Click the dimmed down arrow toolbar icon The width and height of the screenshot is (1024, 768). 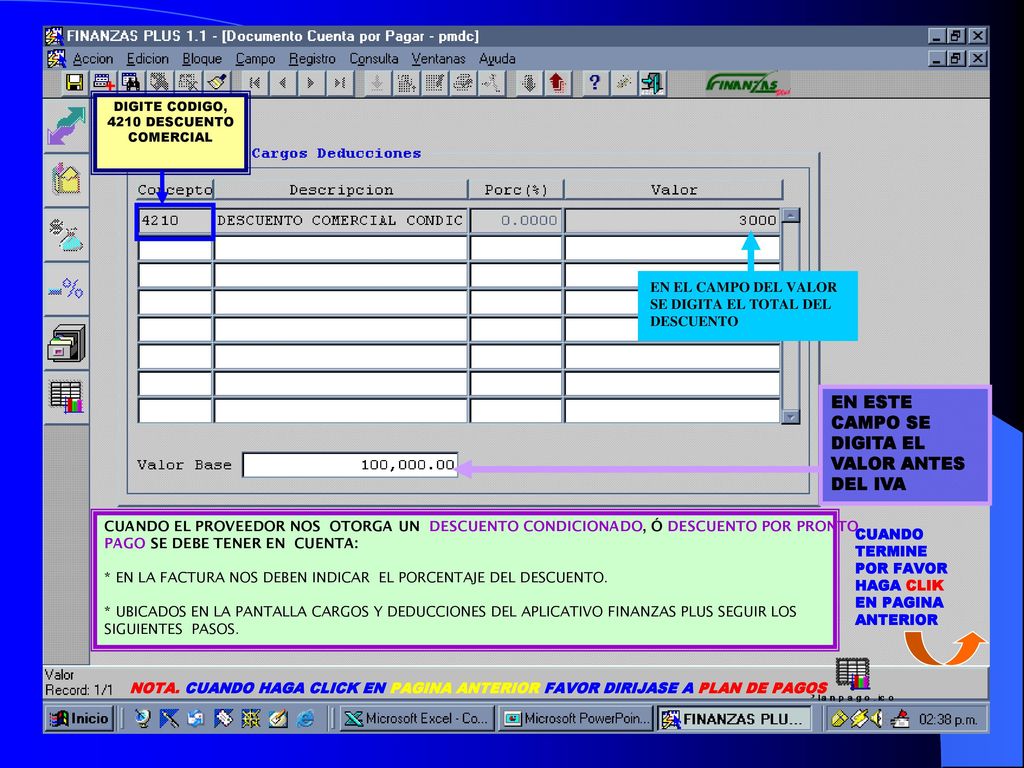[x=377, y=83]
